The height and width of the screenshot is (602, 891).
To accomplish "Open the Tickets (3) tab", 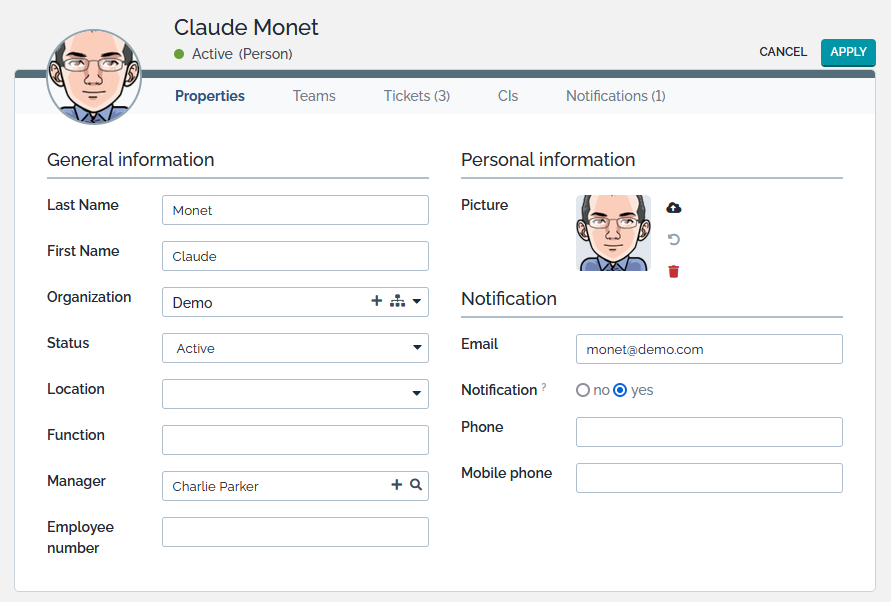I will [x=416, y=95].
